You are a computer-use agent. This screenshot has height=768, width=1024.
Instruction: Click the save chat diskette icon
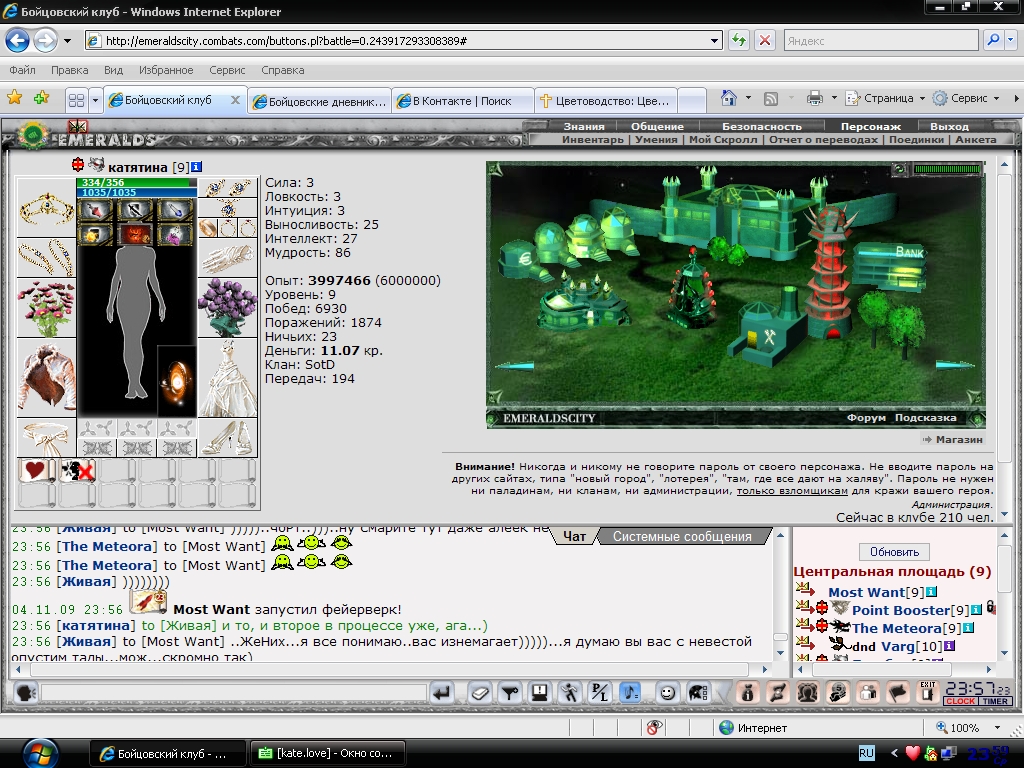[540, 692]
